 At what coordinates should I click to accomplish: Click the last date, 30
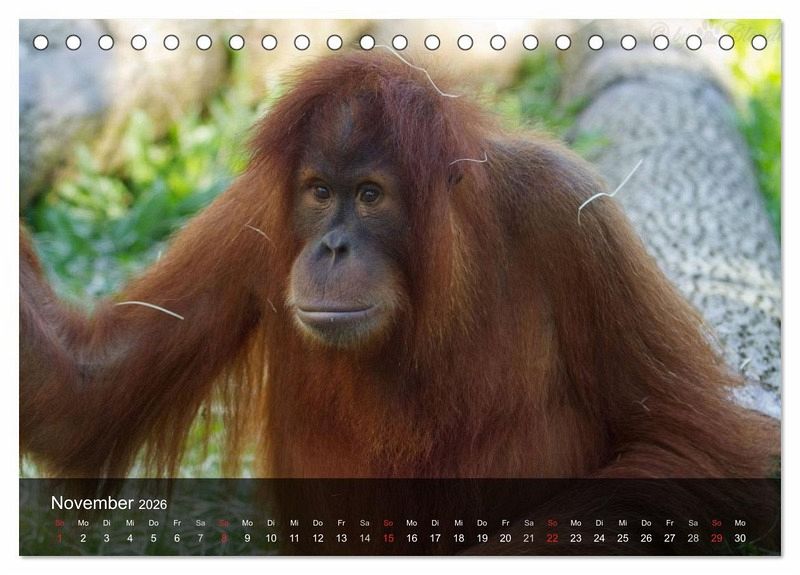coord(740,538)
